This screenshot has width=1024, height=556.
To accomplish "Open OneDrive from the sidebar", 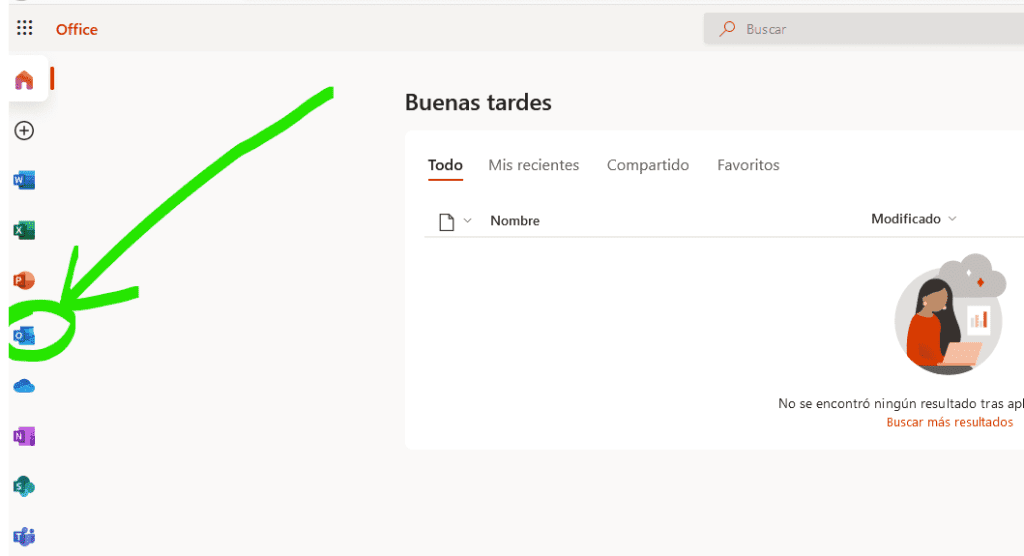I will click(24, 386).
